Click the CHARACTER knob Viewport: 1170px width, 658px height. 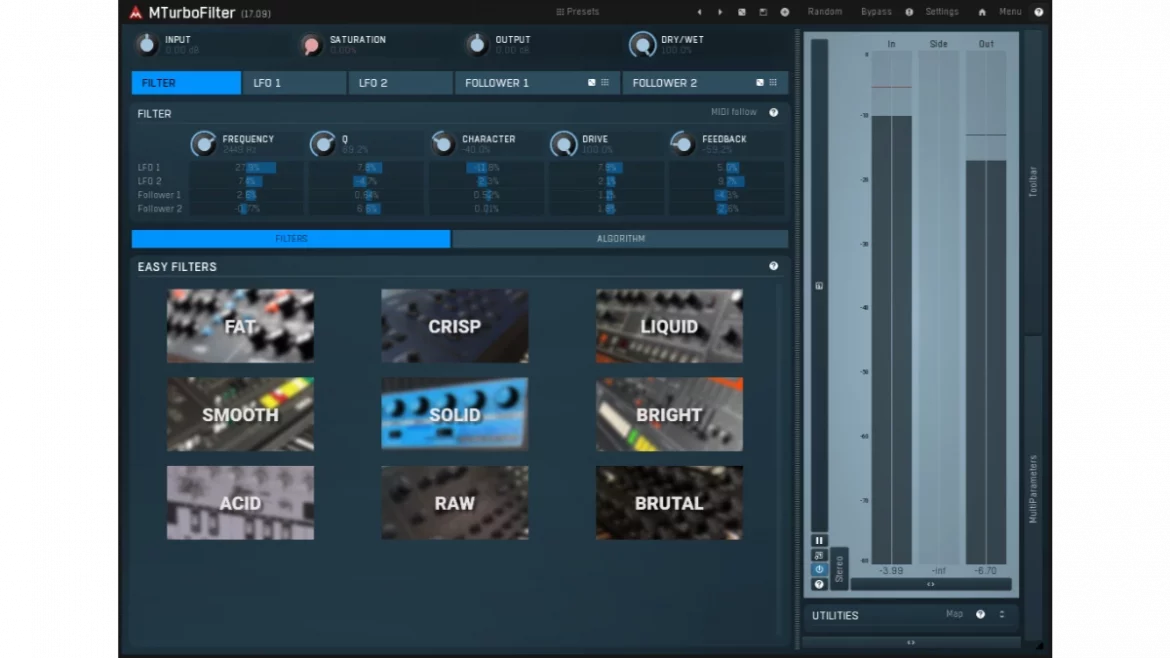[443, 143]
